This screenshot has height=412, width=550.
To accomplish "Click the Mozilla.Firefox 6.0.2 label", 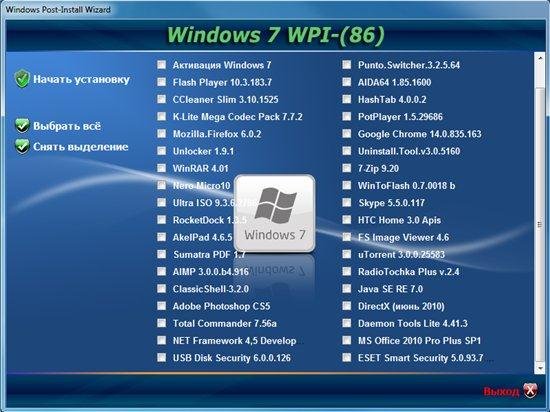I will (217, 134).
